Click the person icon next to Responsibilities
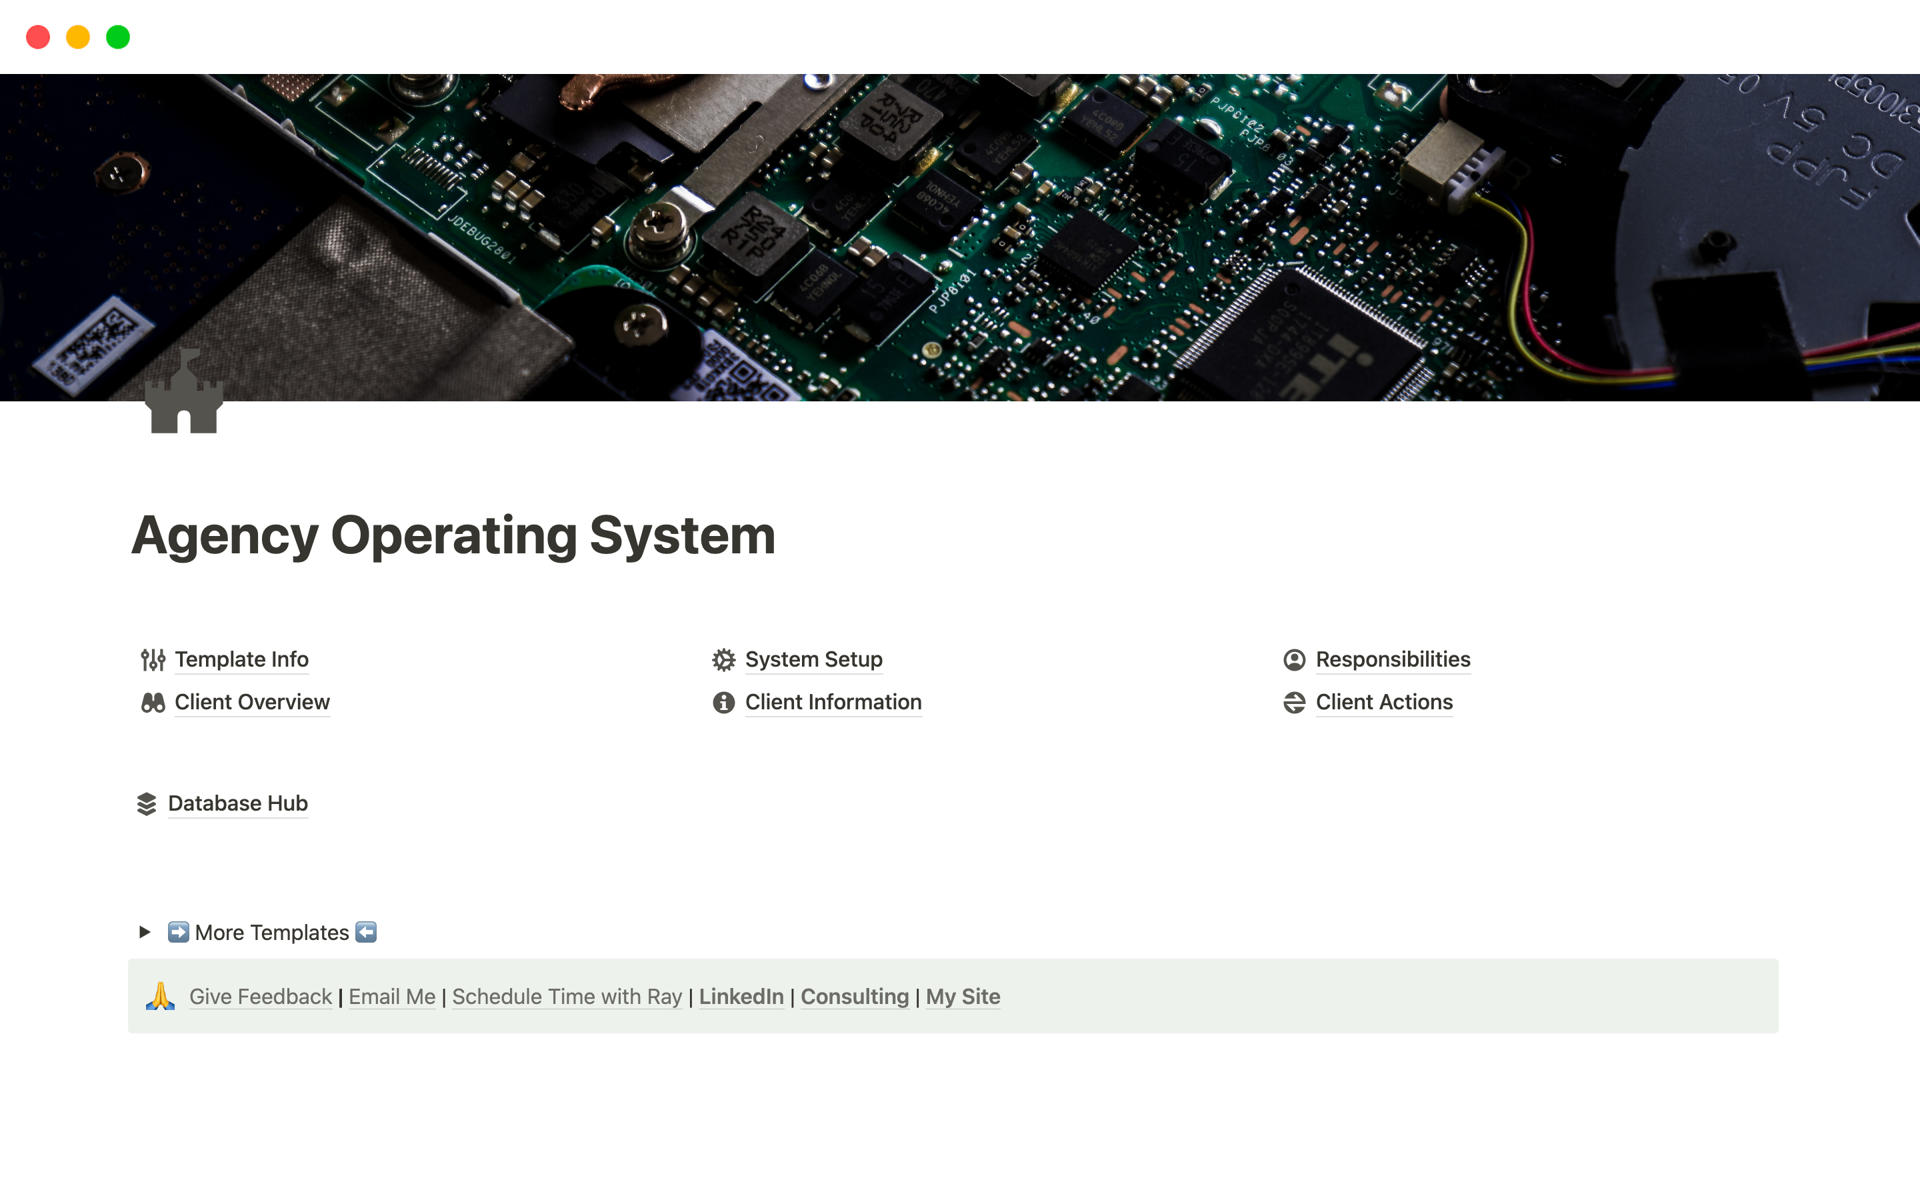This screenshot has width=1920, height=1200. click(x=1294, y=660)
